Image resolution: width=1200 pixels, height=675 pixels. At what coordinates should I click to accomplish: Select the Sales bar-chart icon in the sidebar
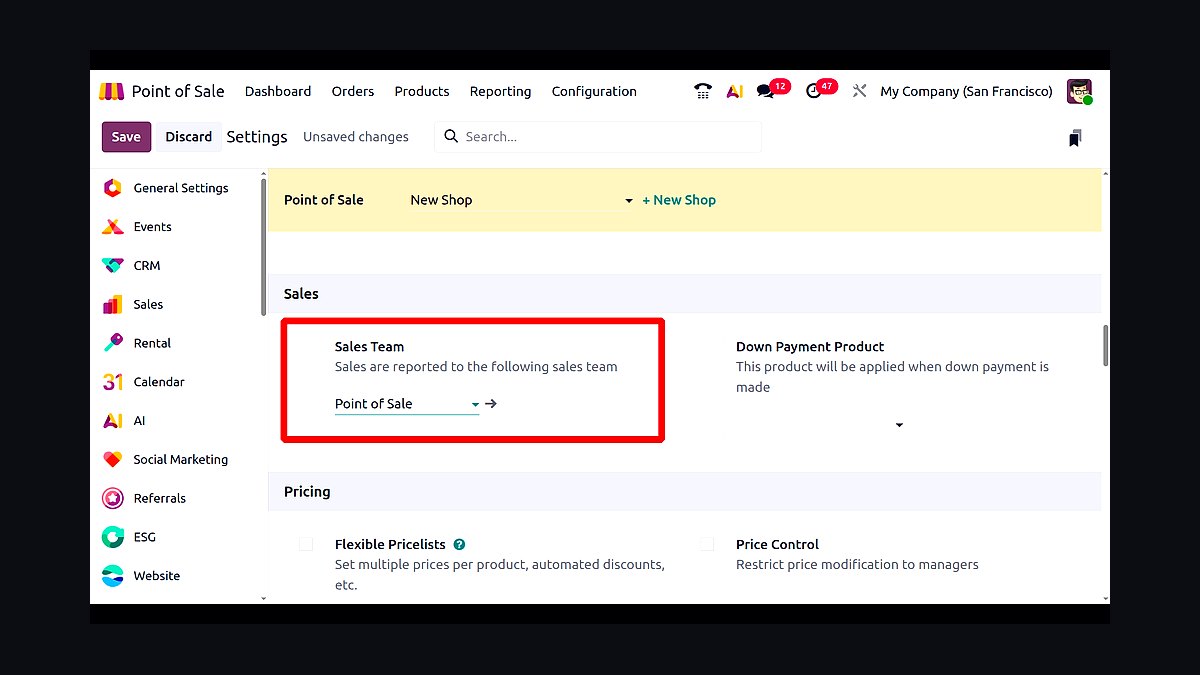[x=113, y=304]
